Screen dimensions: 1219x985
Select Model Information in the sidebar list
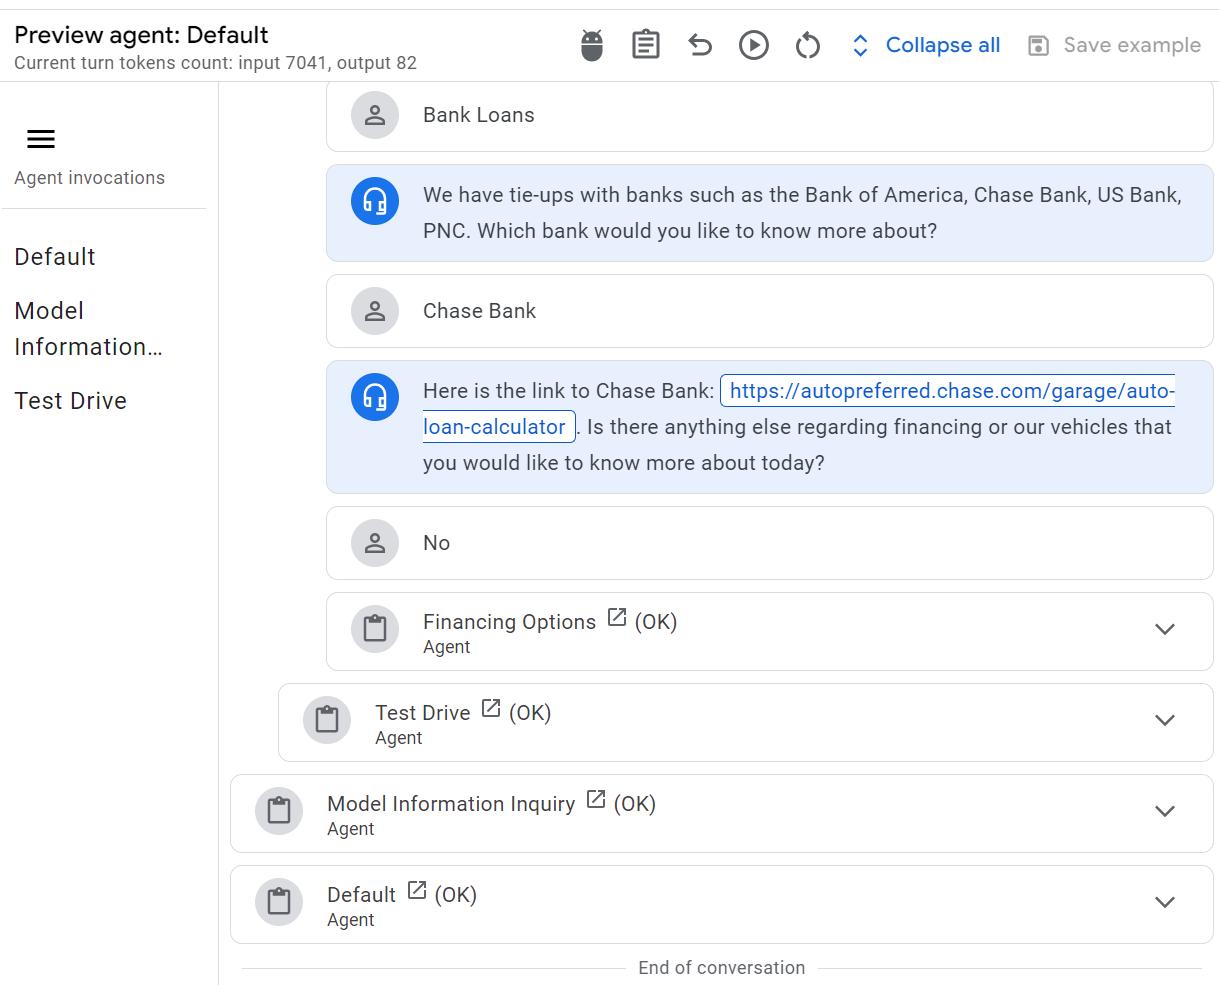tap(88, 329)
